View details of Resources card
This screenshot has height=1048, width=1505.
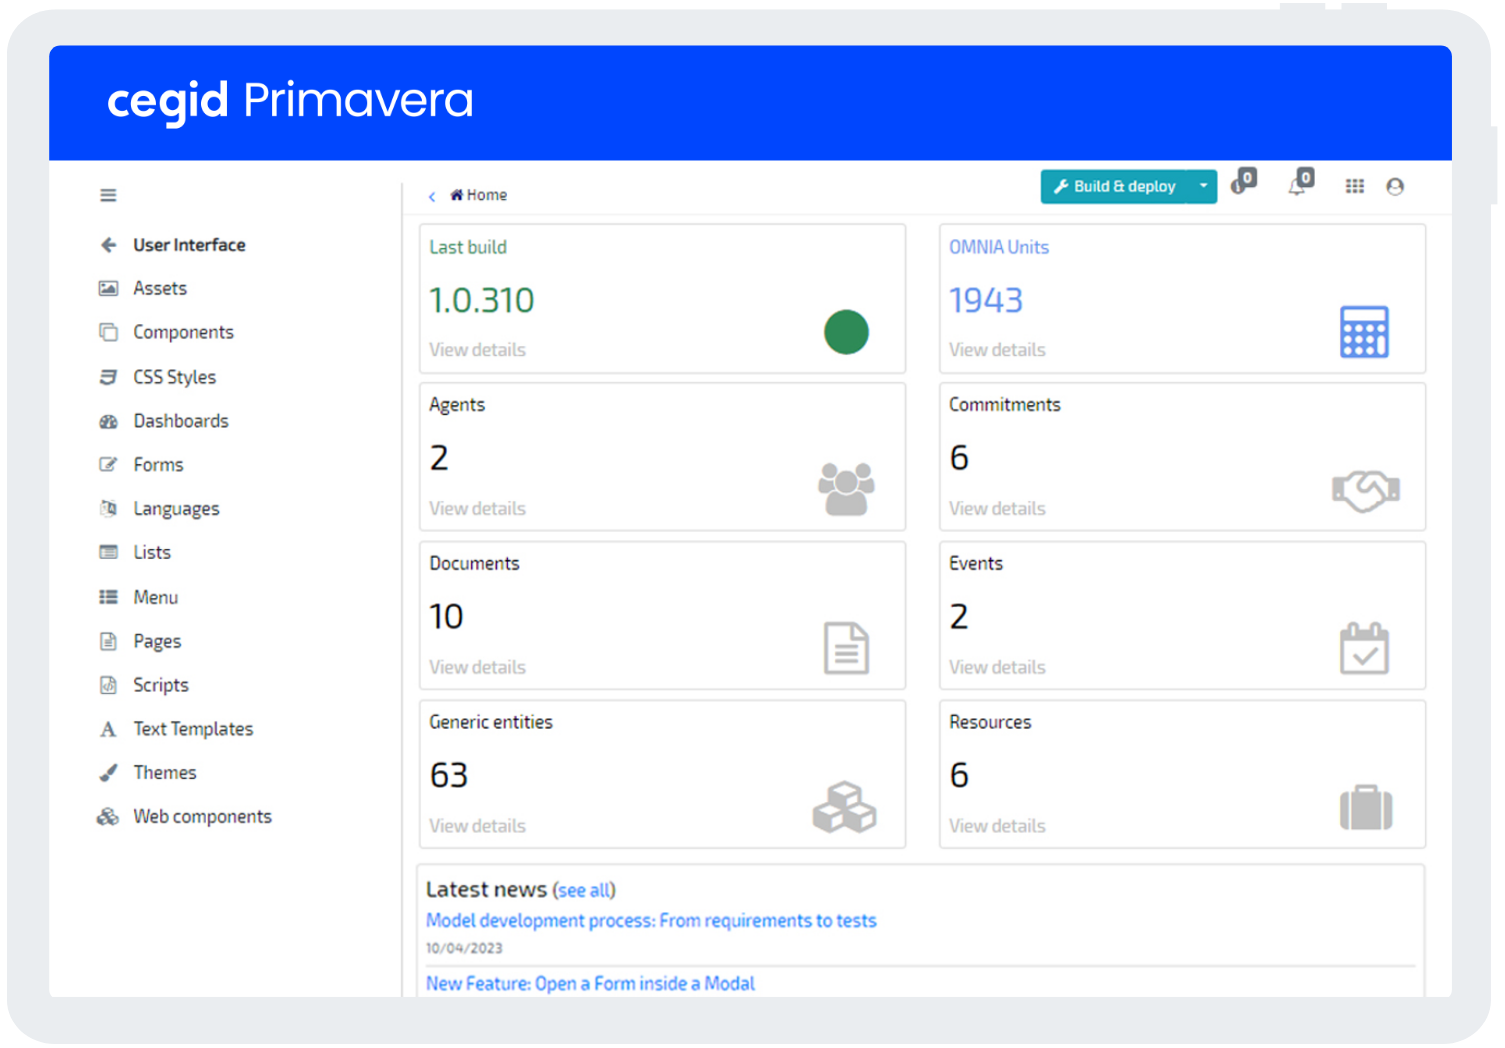997,826
